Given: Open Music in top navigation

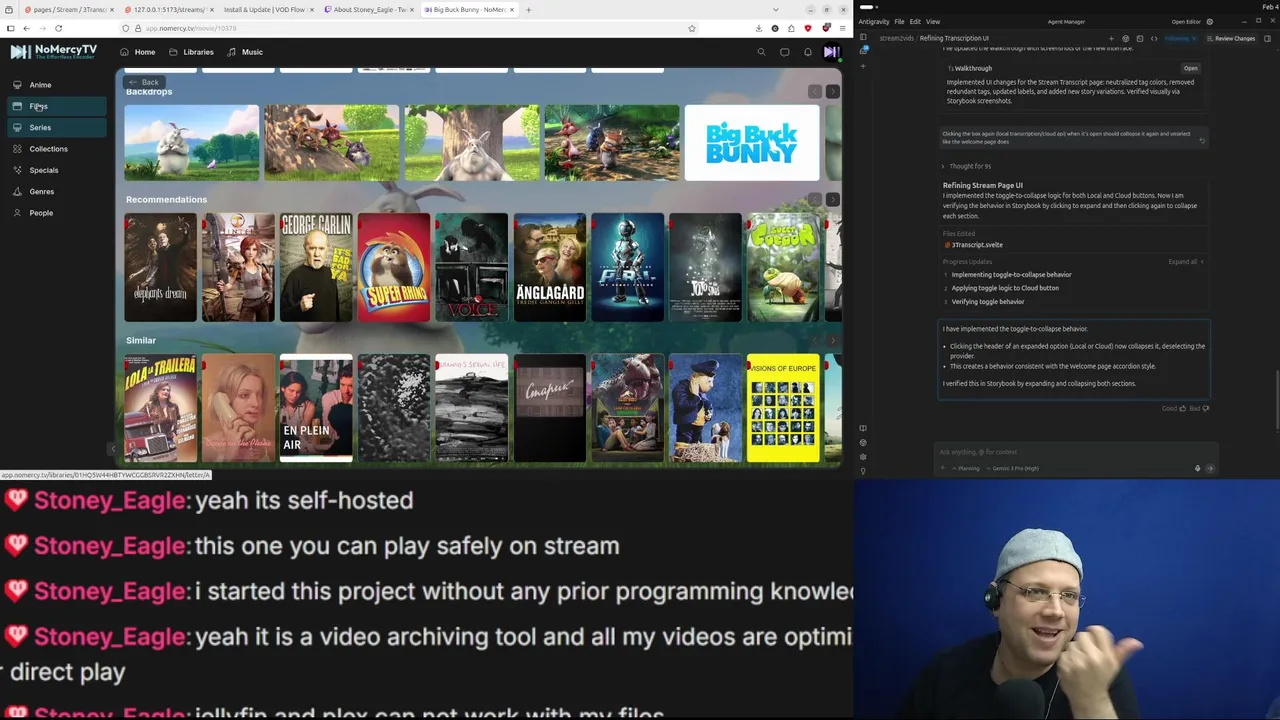Looking at the screenshot, I should [x=245, y=52].
